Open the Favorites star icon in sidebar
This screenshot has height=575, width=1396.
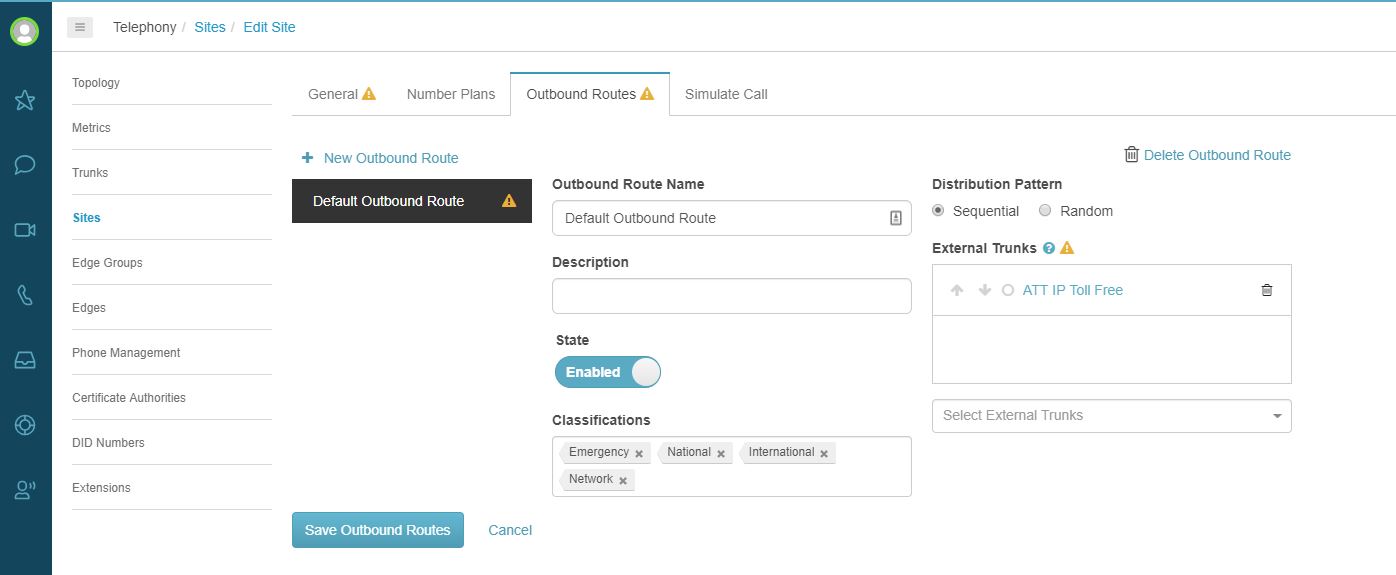25,100
